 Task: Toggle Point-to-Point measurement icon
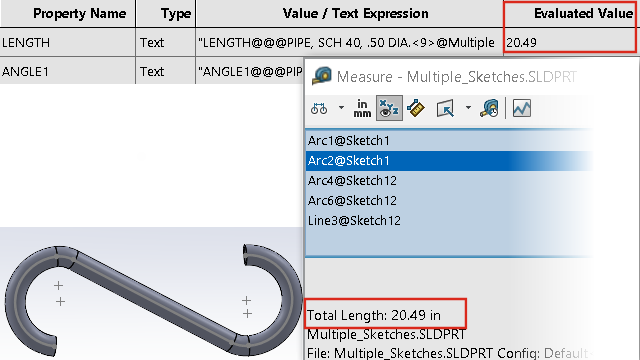pos(416,108)
